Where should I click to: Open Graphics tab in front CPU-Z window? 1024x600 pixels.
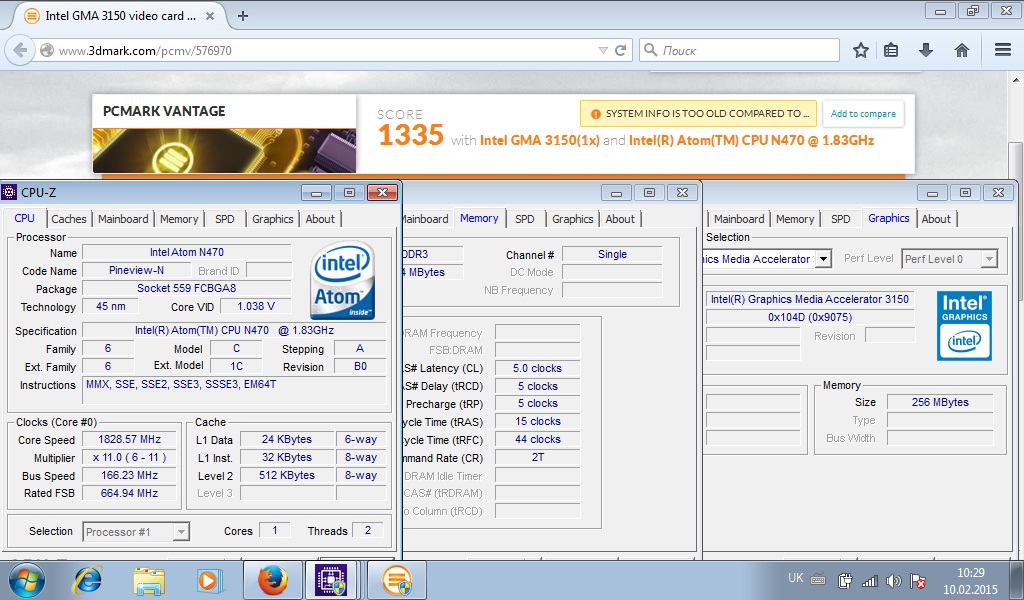[272, 219]
